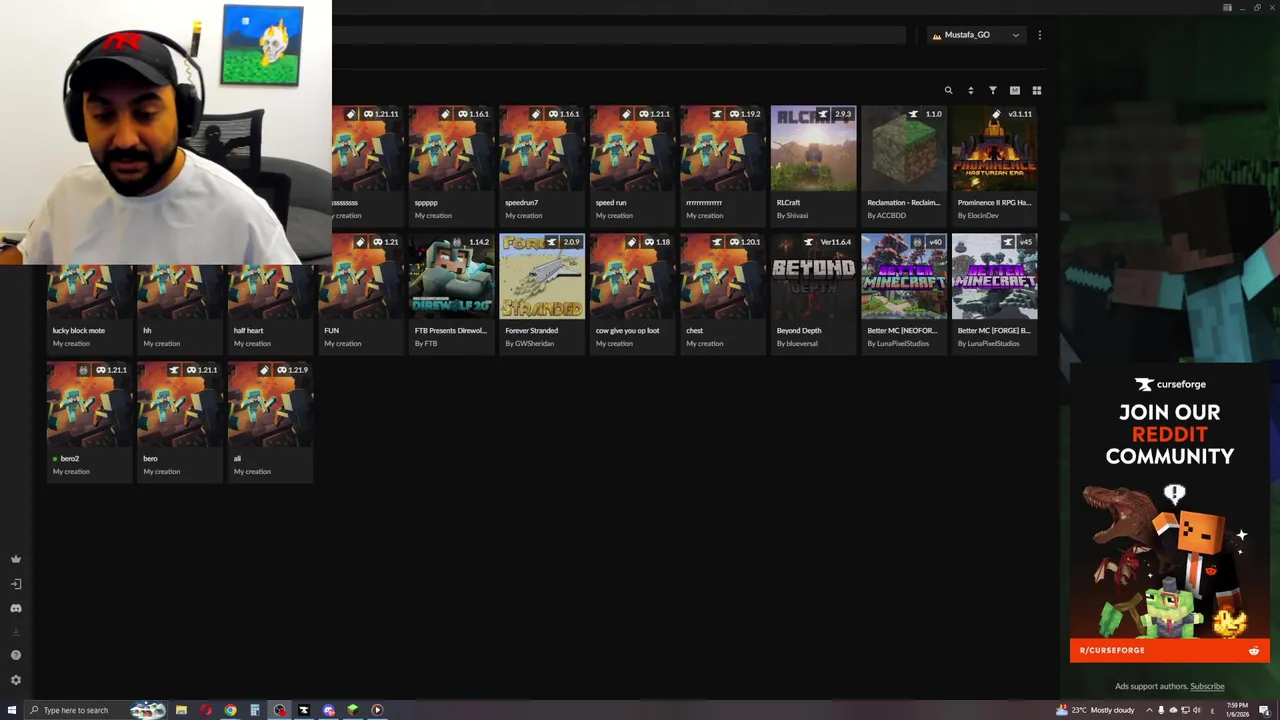Open the sort order arrows control

[x=970, y=90]
